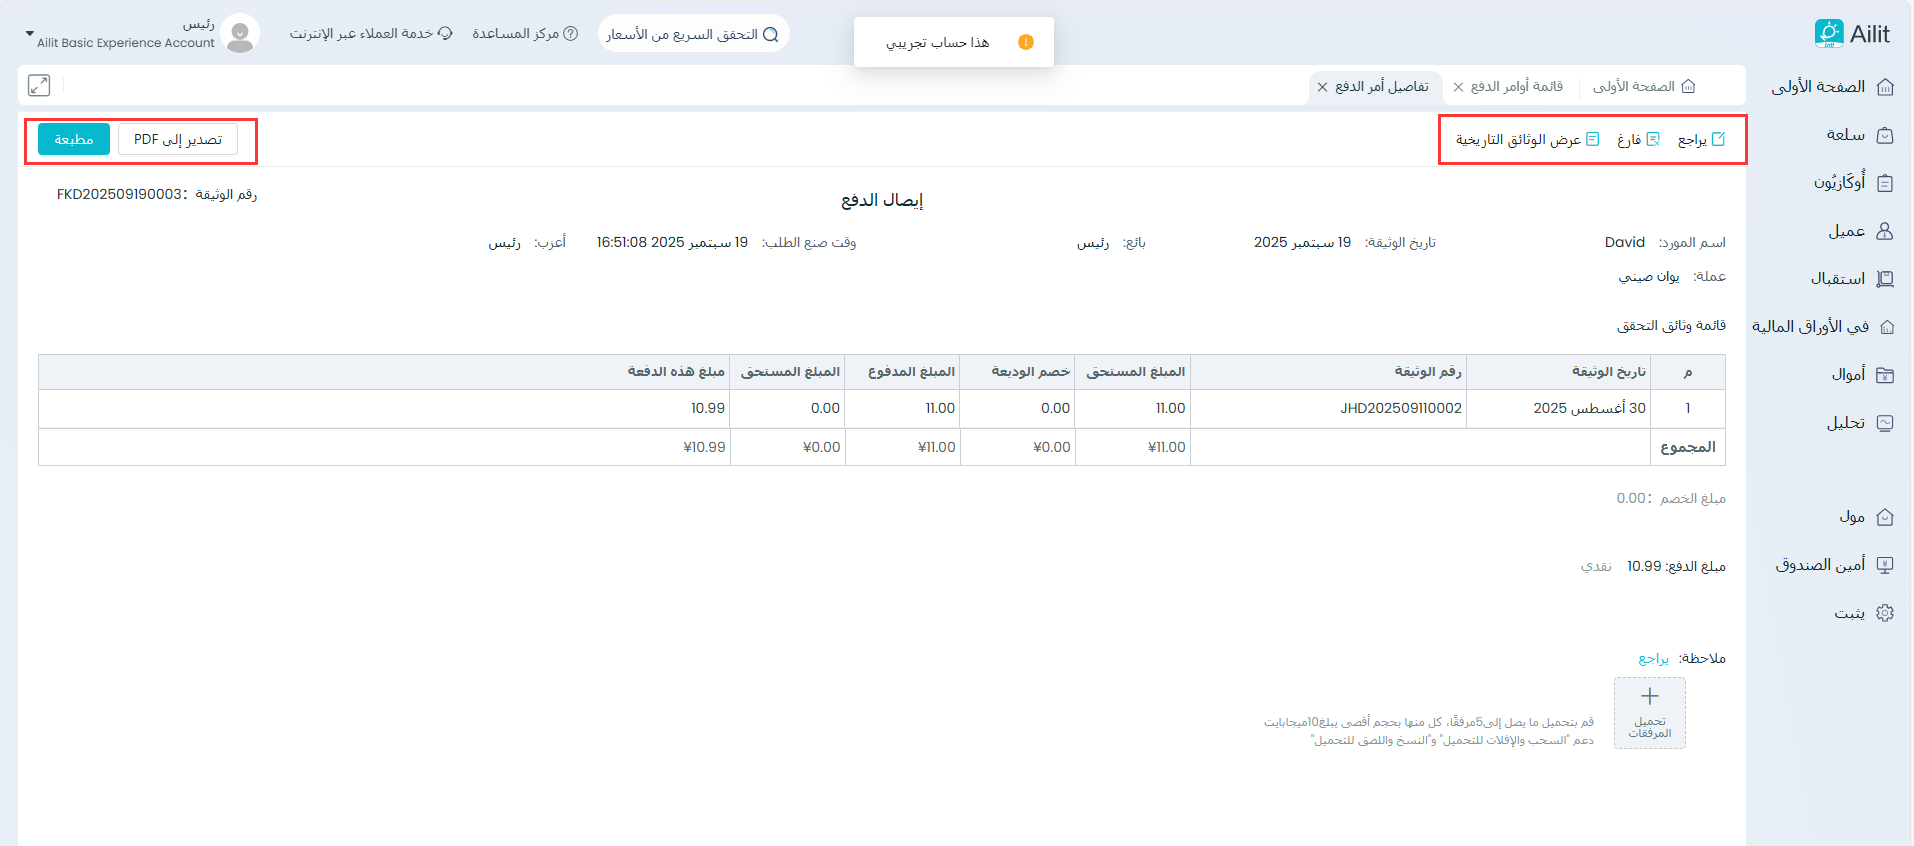1914x846 pixels.
Task: Toggle the fullscreen expand icon
Action: click(39, 86)
